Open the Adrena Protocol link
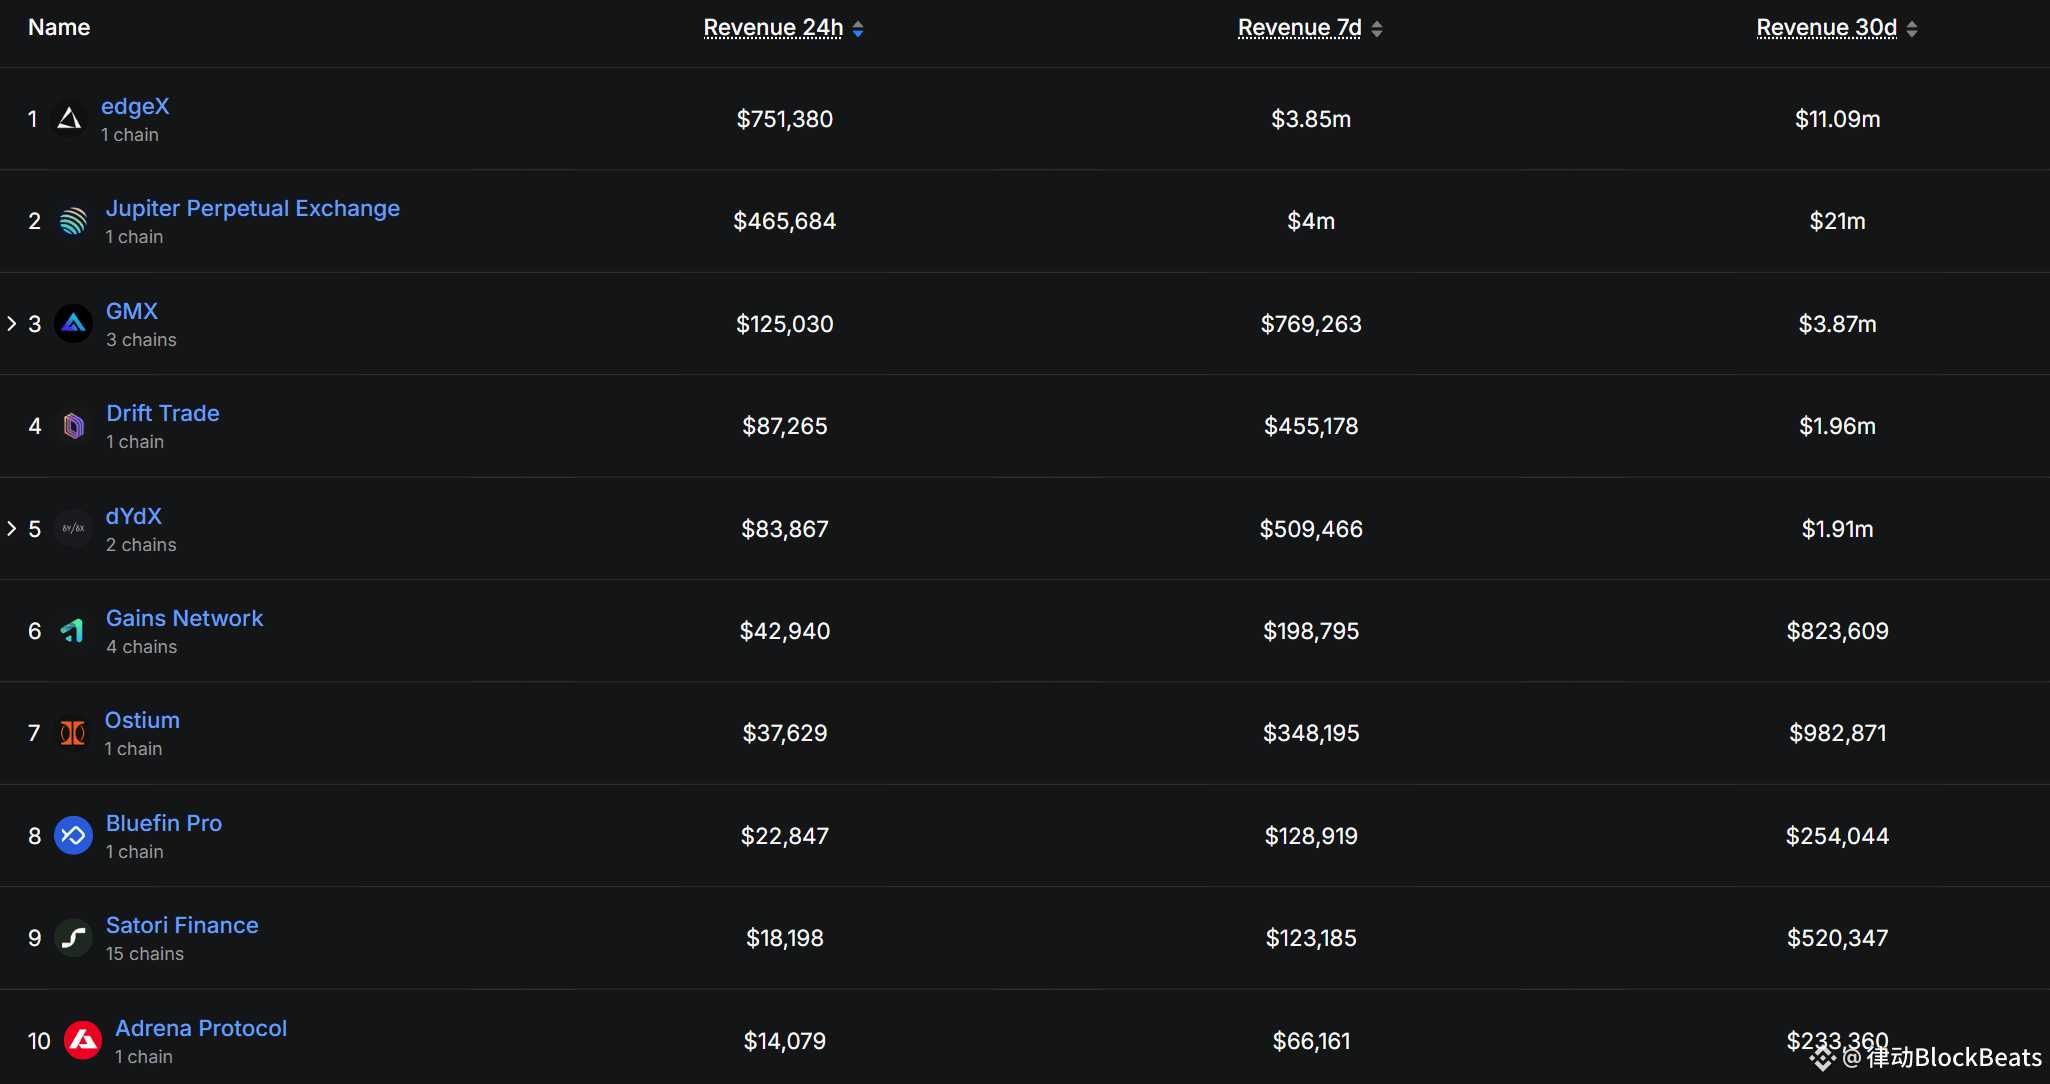The image size is (2050, 1084). click(201, 1028)
